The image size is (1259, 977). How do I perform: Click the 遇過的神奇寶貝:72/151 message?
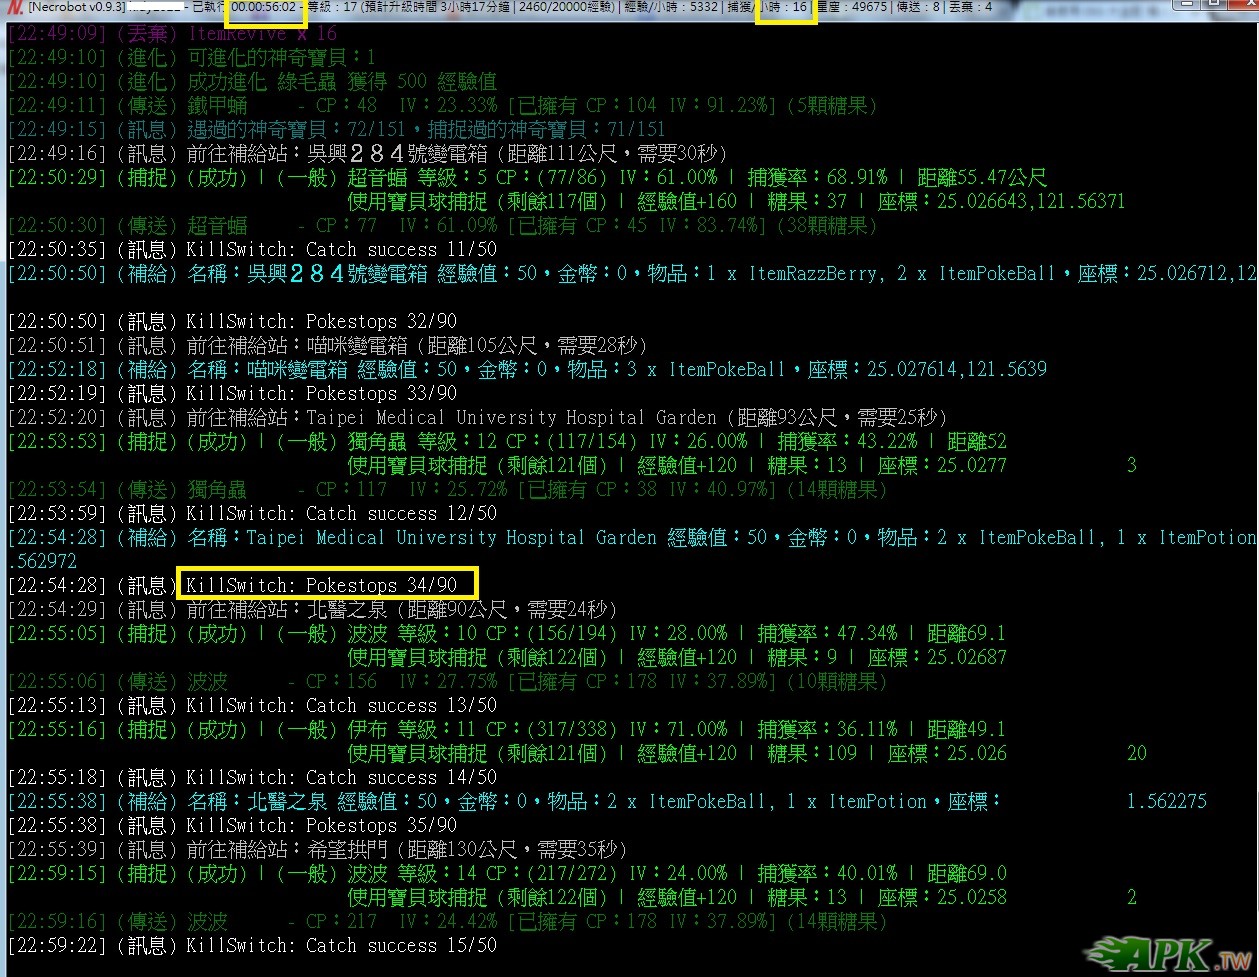coord(336,130)
